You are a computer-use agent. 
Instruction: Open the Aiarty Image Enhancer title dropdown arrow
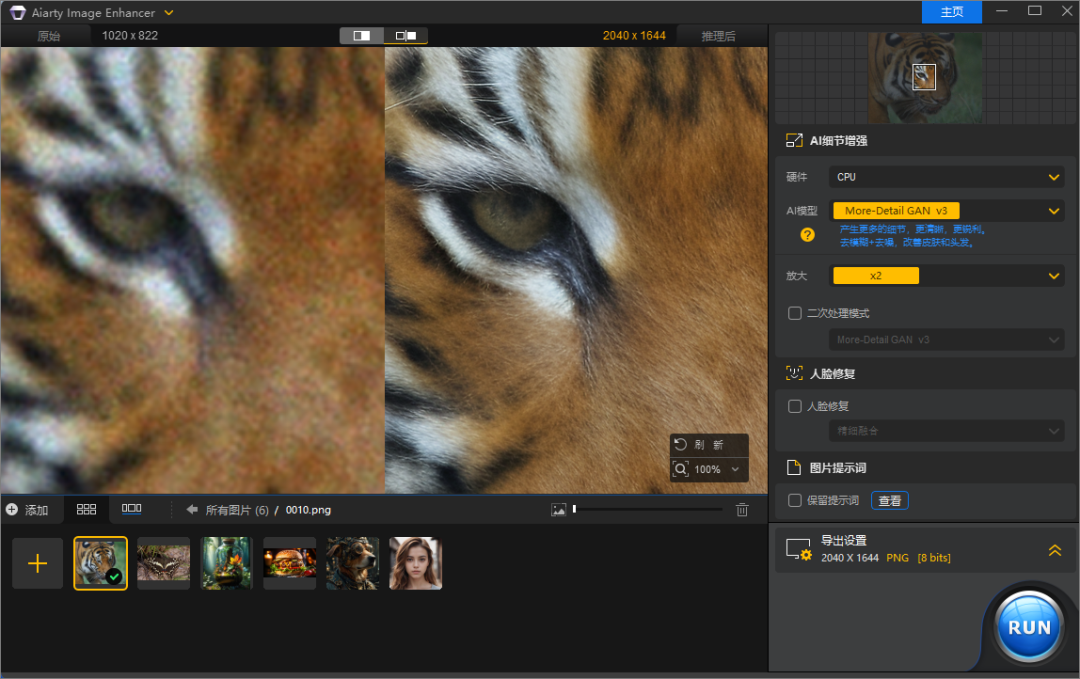(169, 12)
